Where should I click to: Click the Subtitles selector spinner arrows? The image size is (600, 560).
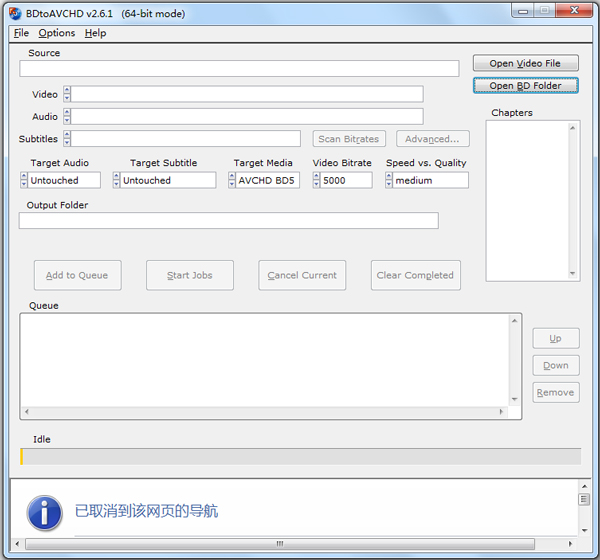tap(67, 139)
